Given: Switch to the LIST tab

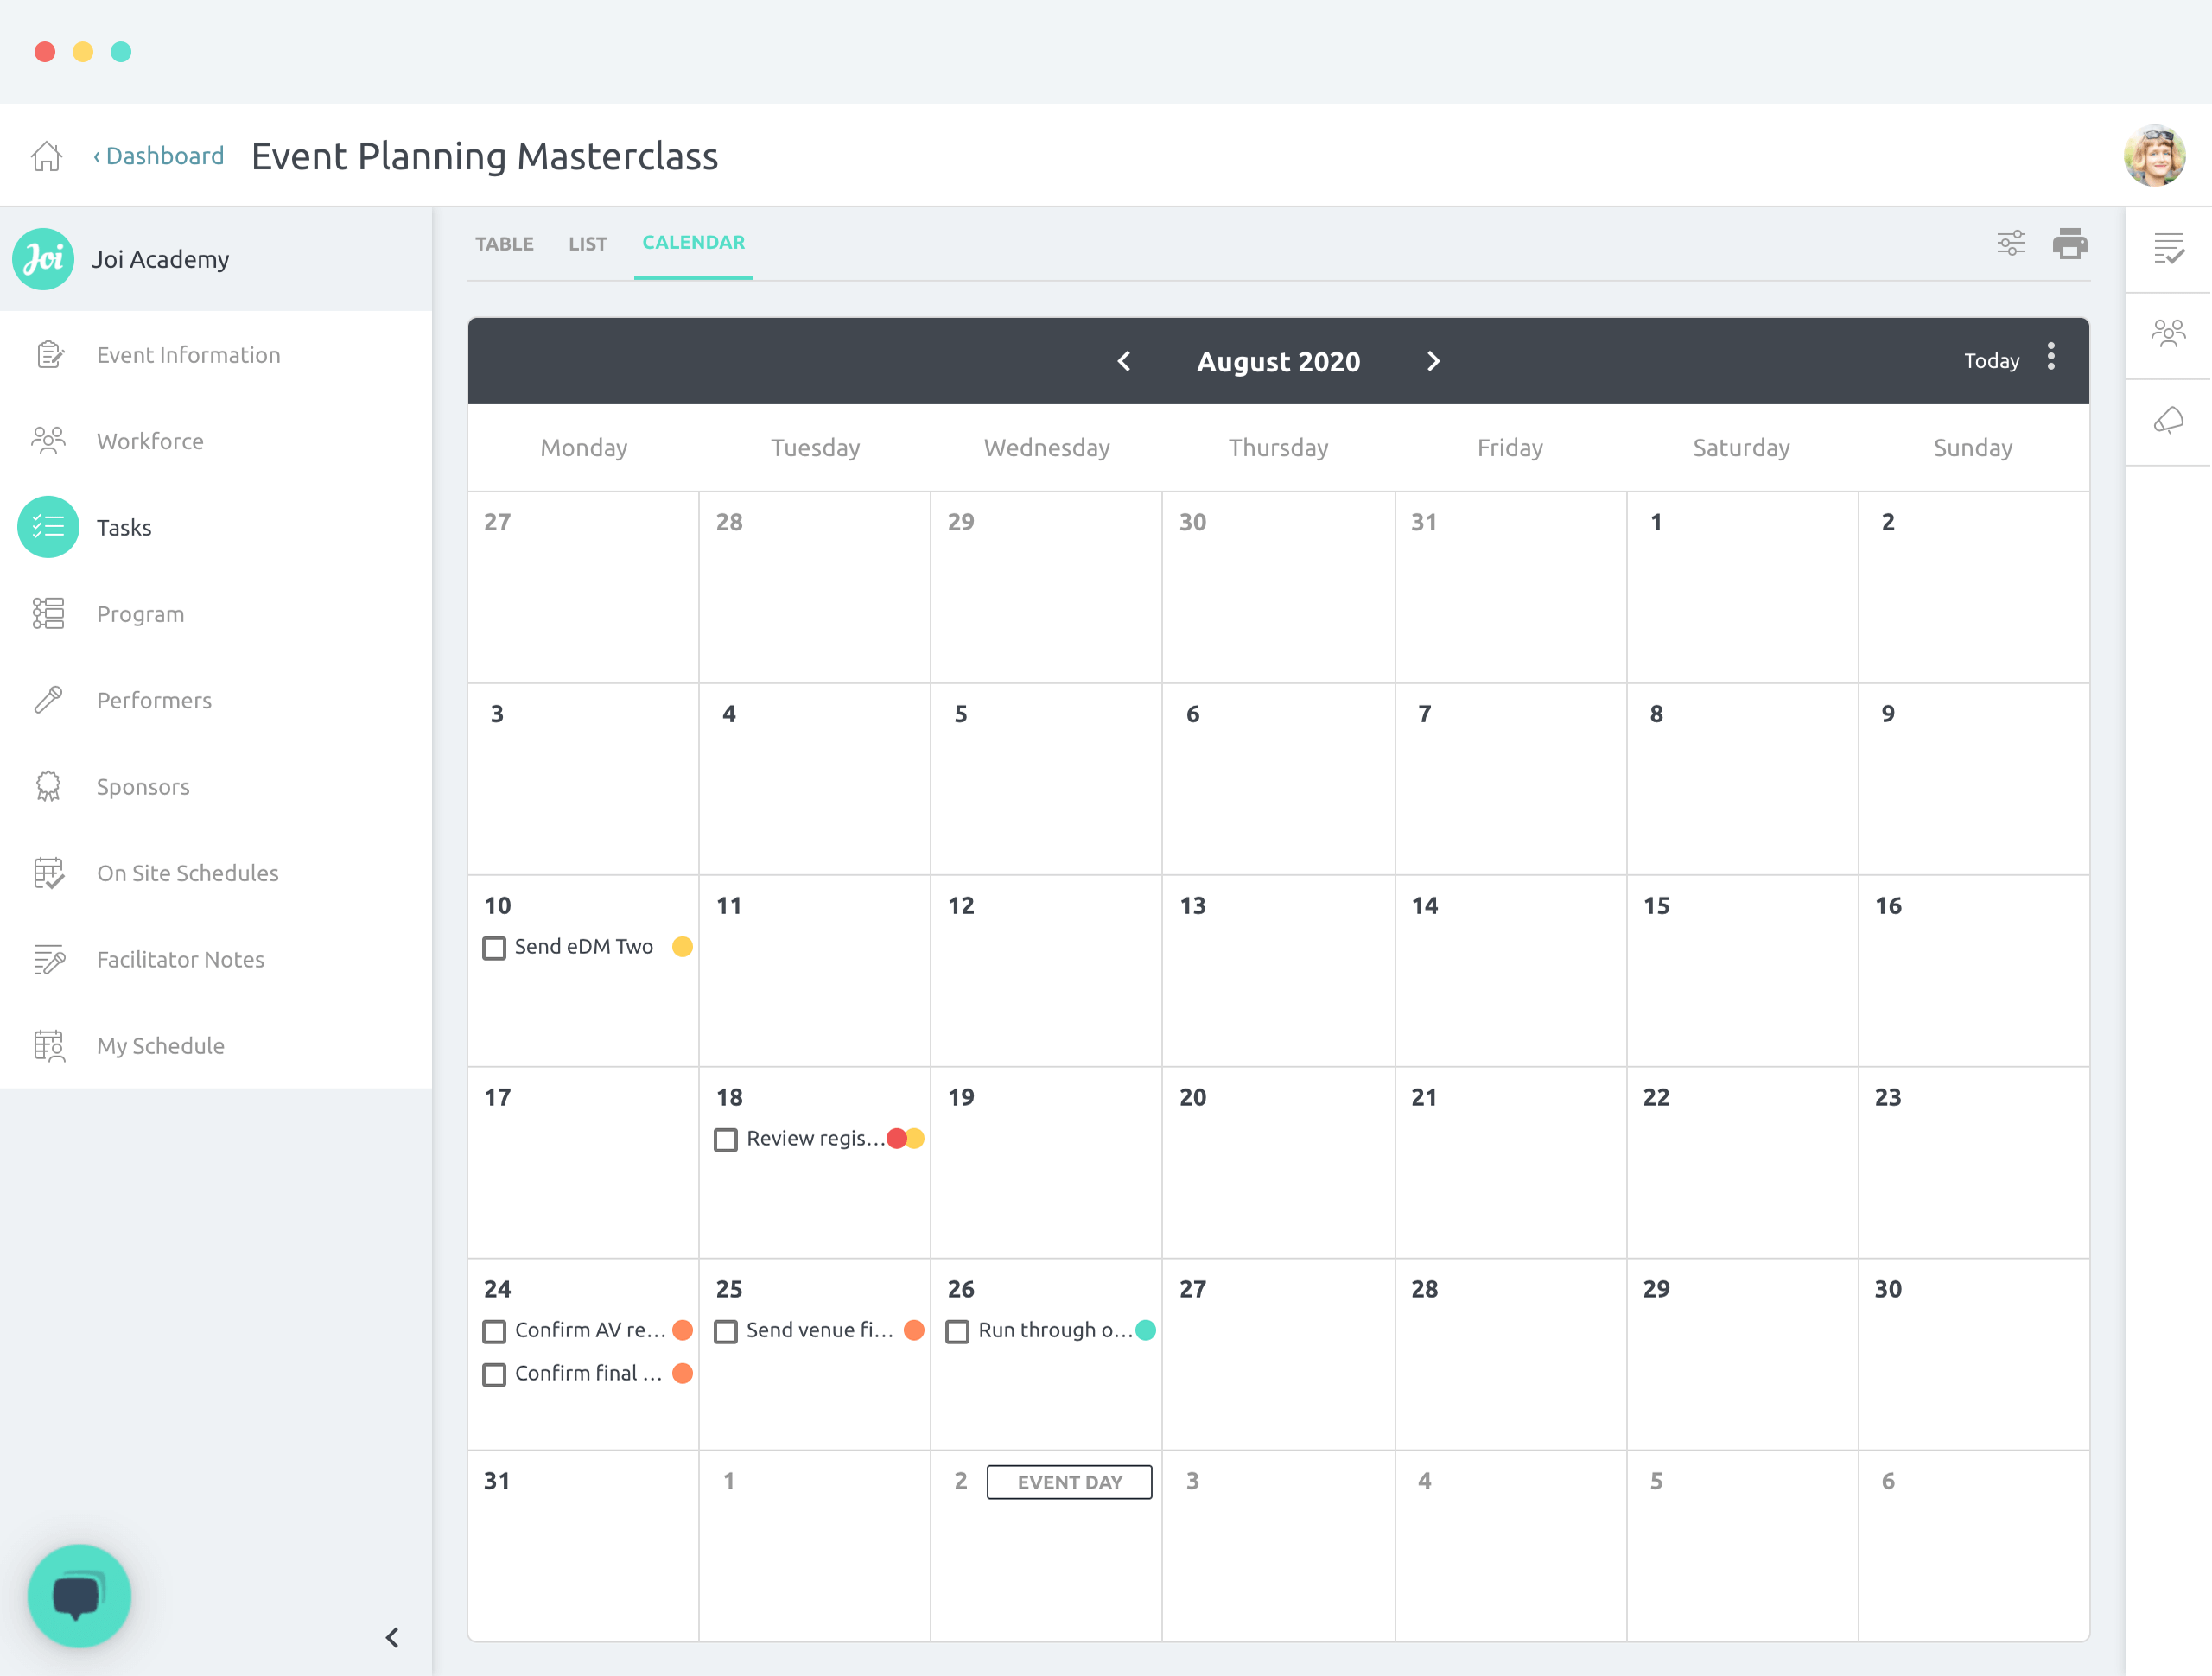Looking at the screenshot, I should point(587,244).
